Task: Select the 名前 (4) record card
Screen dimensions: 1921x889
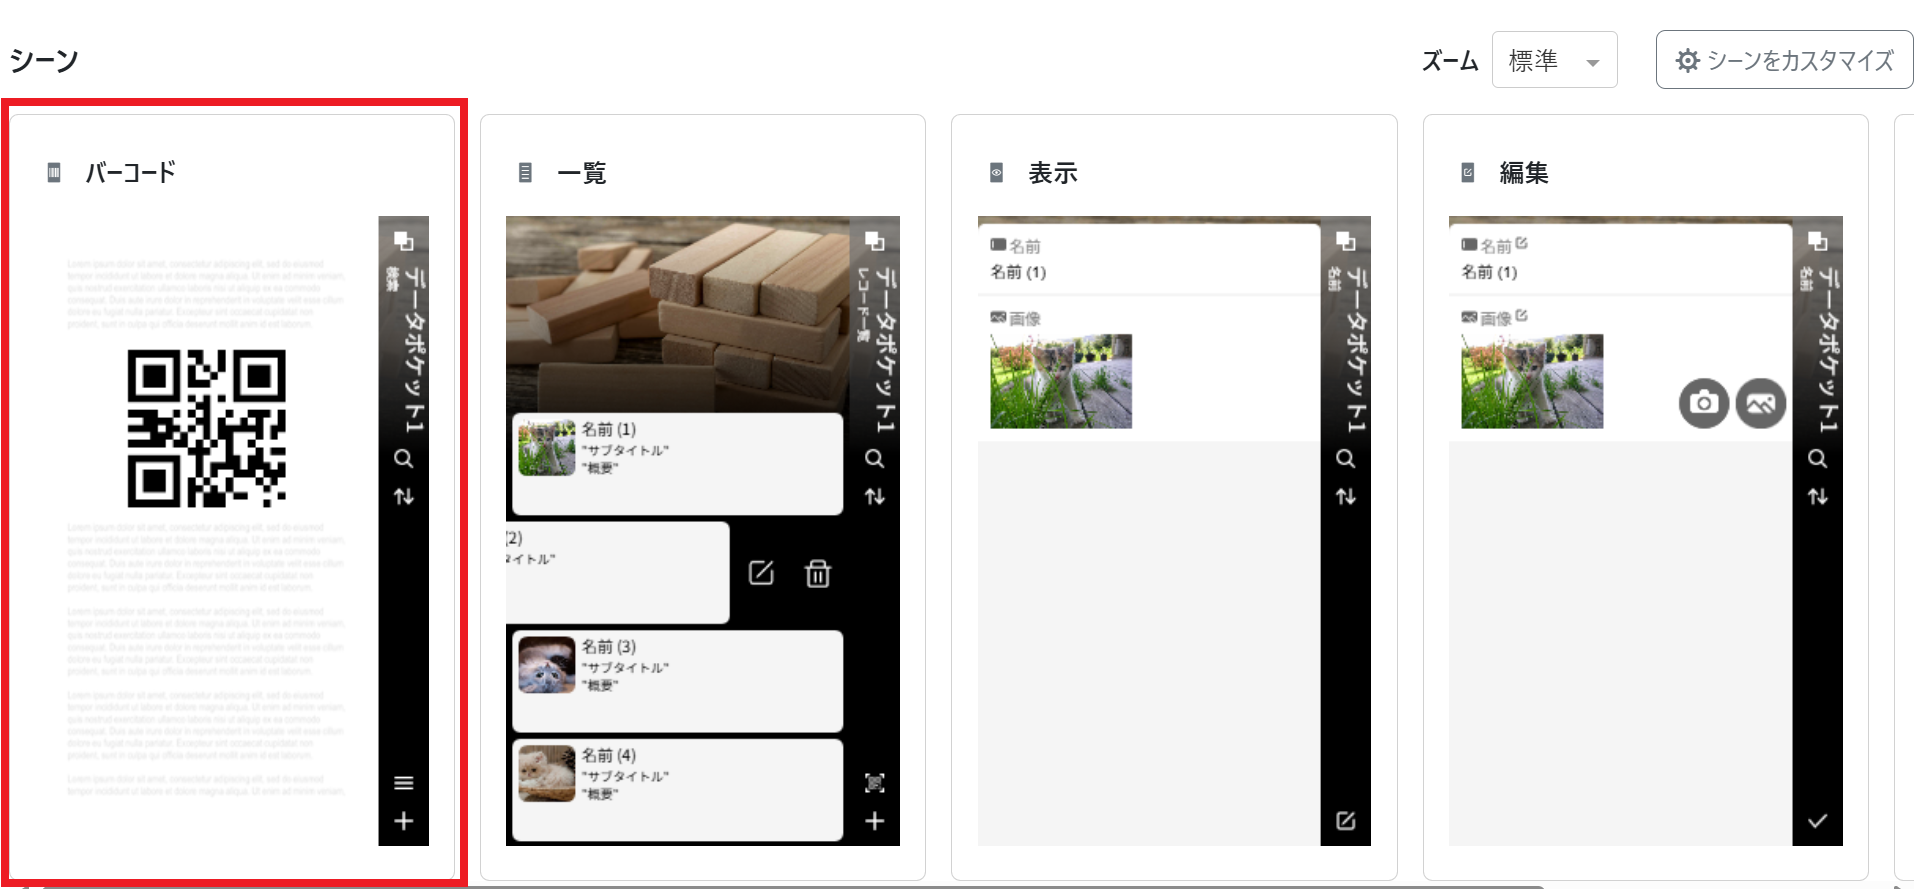Action: click(x=677, y=789)
